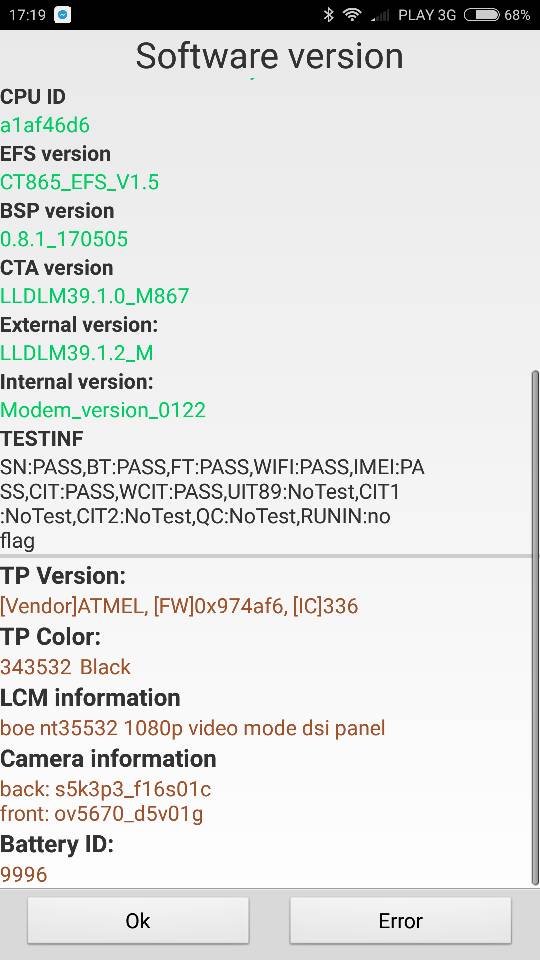Select the EFS version value CT865_EFS_V1.5
Screen dimensions: 540x960
80,182
